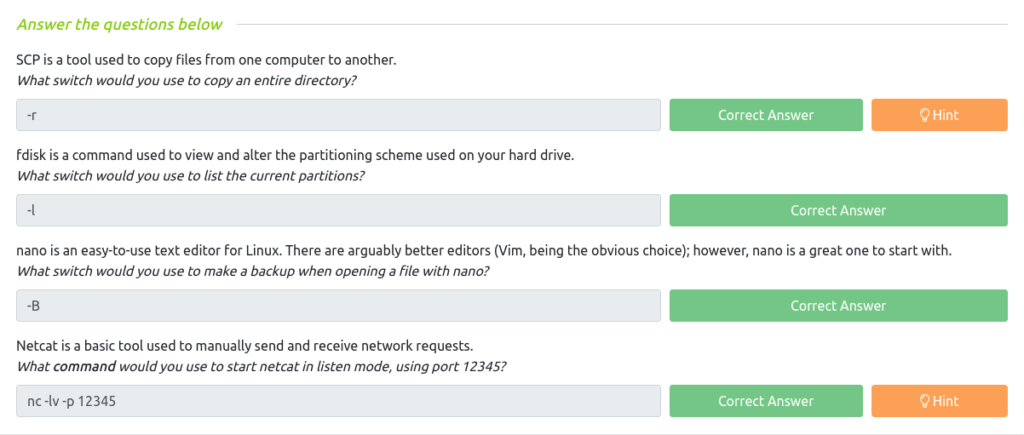Click the SCP tool description sentence
This screenshot has height=435, width=1024.
coord(206,60)
